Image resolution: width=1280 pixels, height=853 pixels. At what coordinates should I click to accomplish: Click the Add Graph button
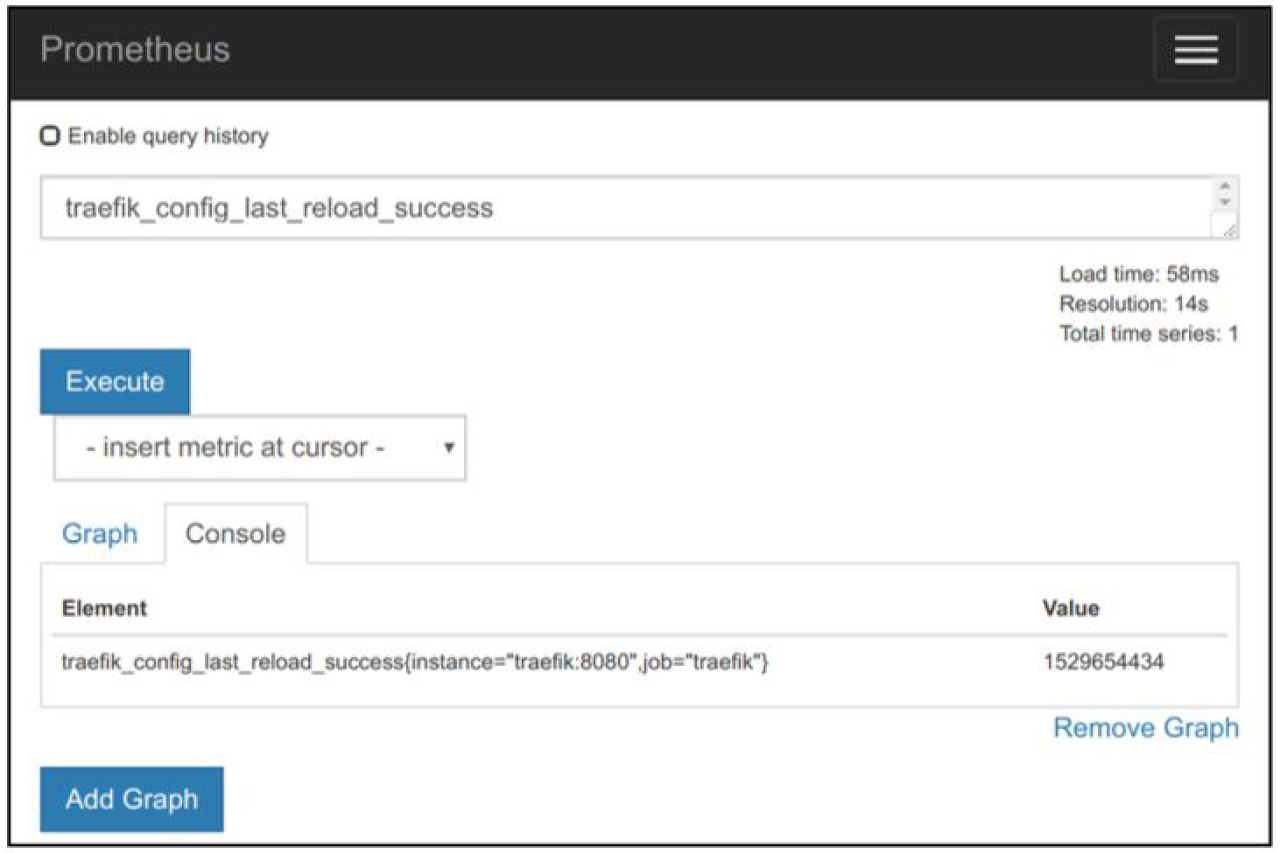click(132, 799)
